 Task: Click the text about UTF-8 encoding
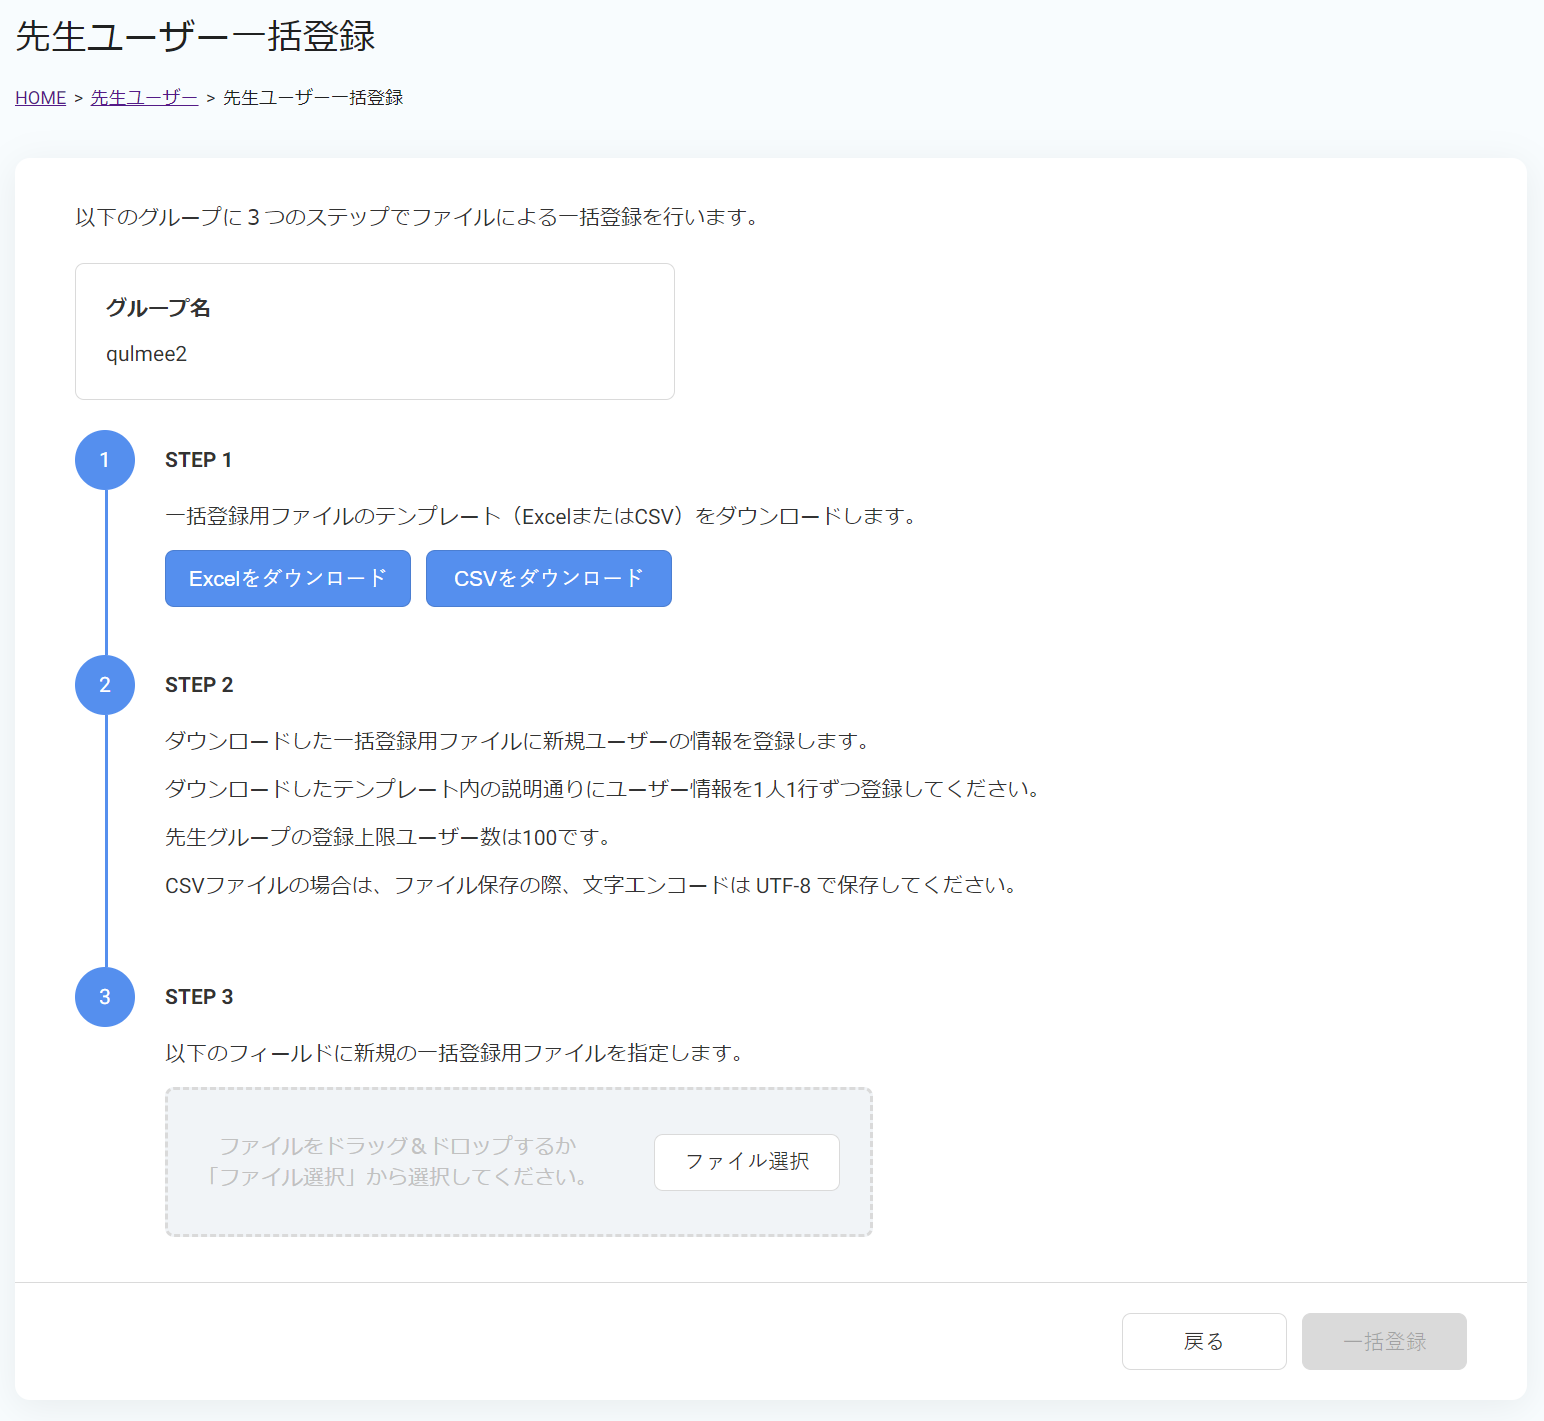[x=591, y=885]
